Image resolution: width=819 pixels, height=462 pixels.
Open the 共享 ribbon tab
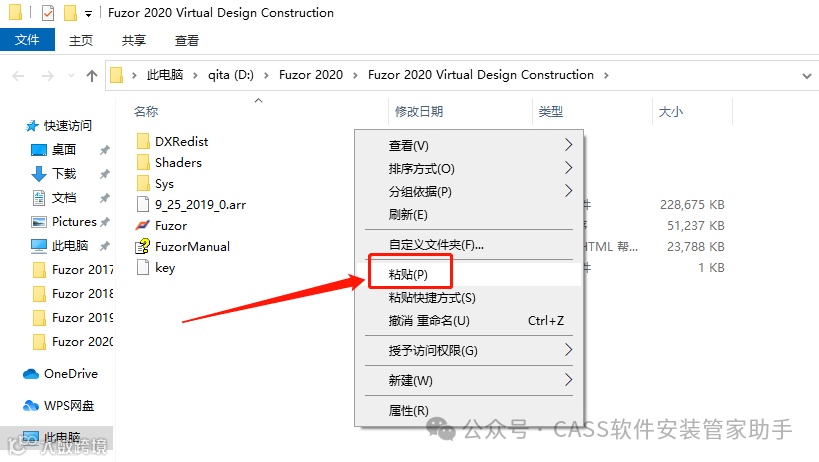(134, 40)
